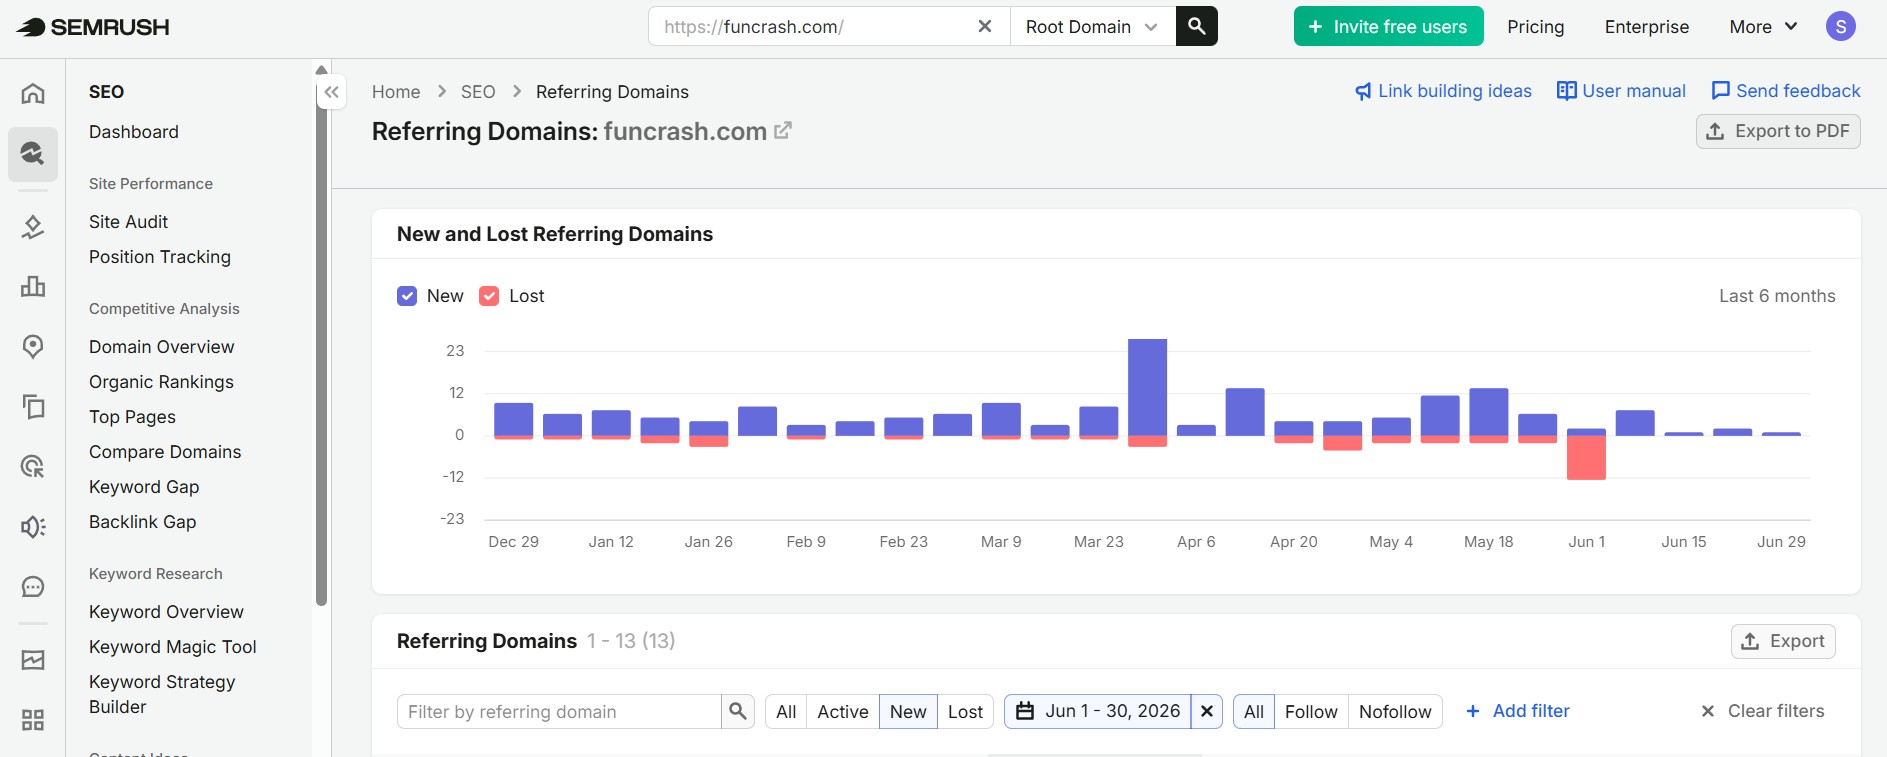Remove the Jun 1 - 30, 2026 date filter

pos(1207,711)
